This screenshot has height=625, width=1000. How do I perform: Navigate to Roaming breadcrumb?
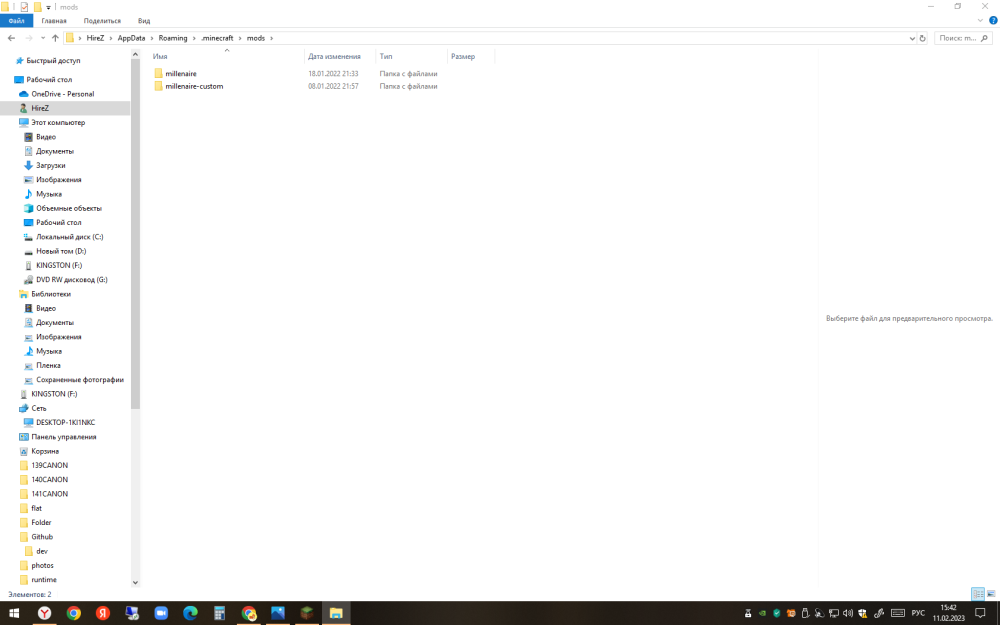coord(173,38)
